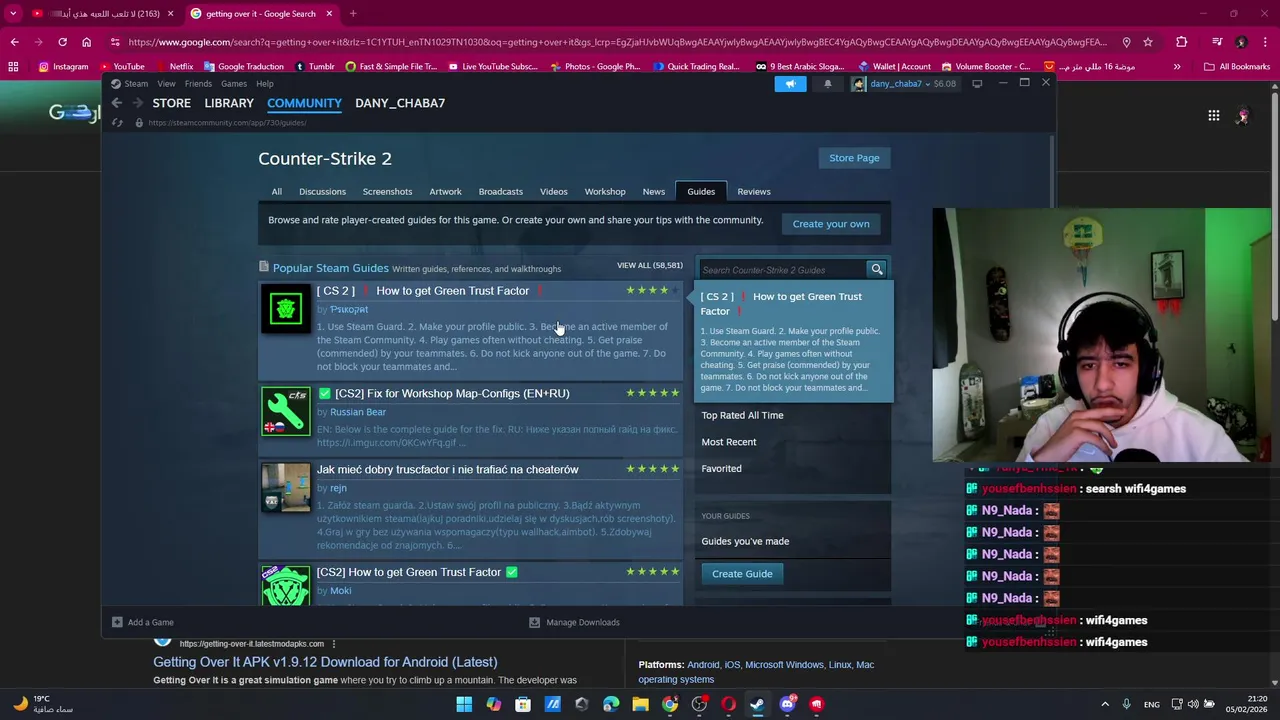
Task: Click the Add a Game plus icon
Action: click(x=117, y=622)
